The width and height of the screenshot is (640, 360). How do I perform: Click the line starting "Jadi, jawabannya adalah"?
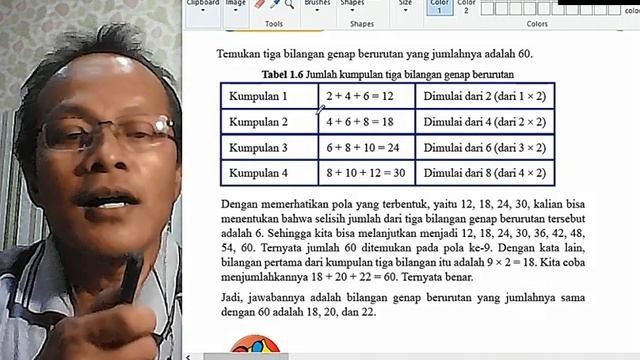tap(403, 298)
